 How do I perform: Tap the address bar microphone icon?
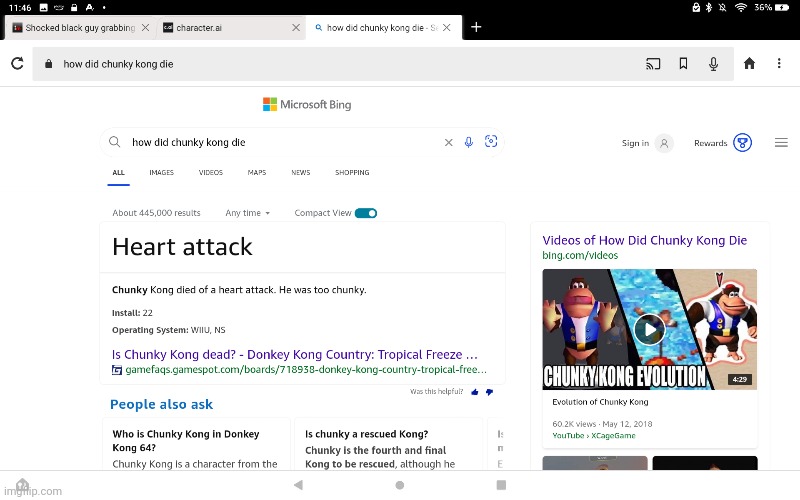point(713,64)
